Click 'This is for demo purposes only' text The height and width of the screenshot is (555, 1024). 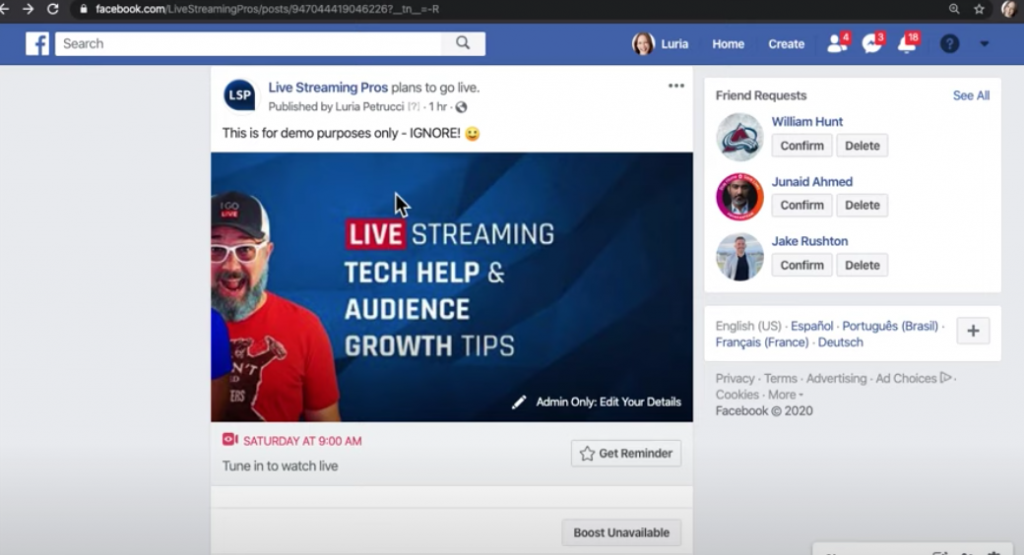(x=311, y=133)
